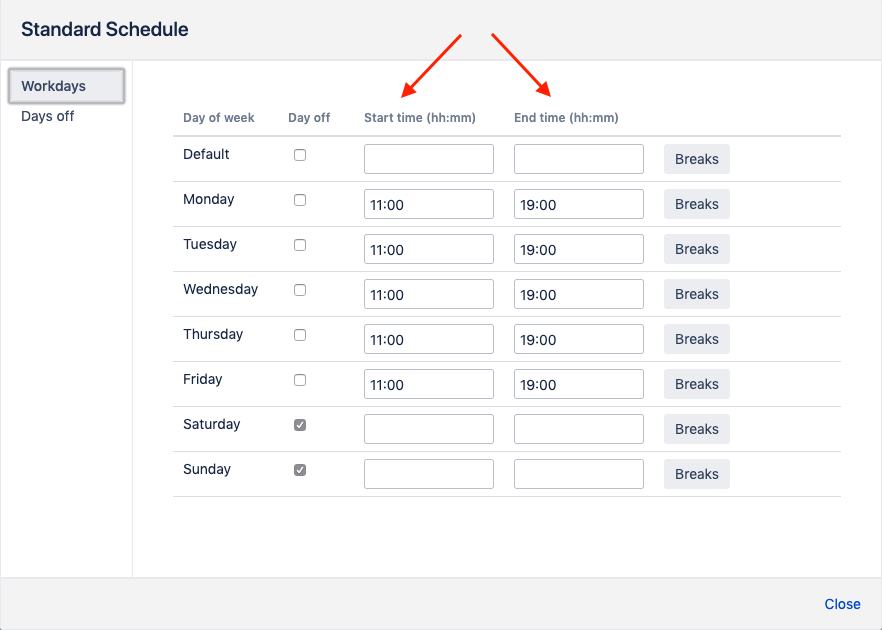Close the Standard Schedule dialog

pyautogui.click(x=842, y=604)
